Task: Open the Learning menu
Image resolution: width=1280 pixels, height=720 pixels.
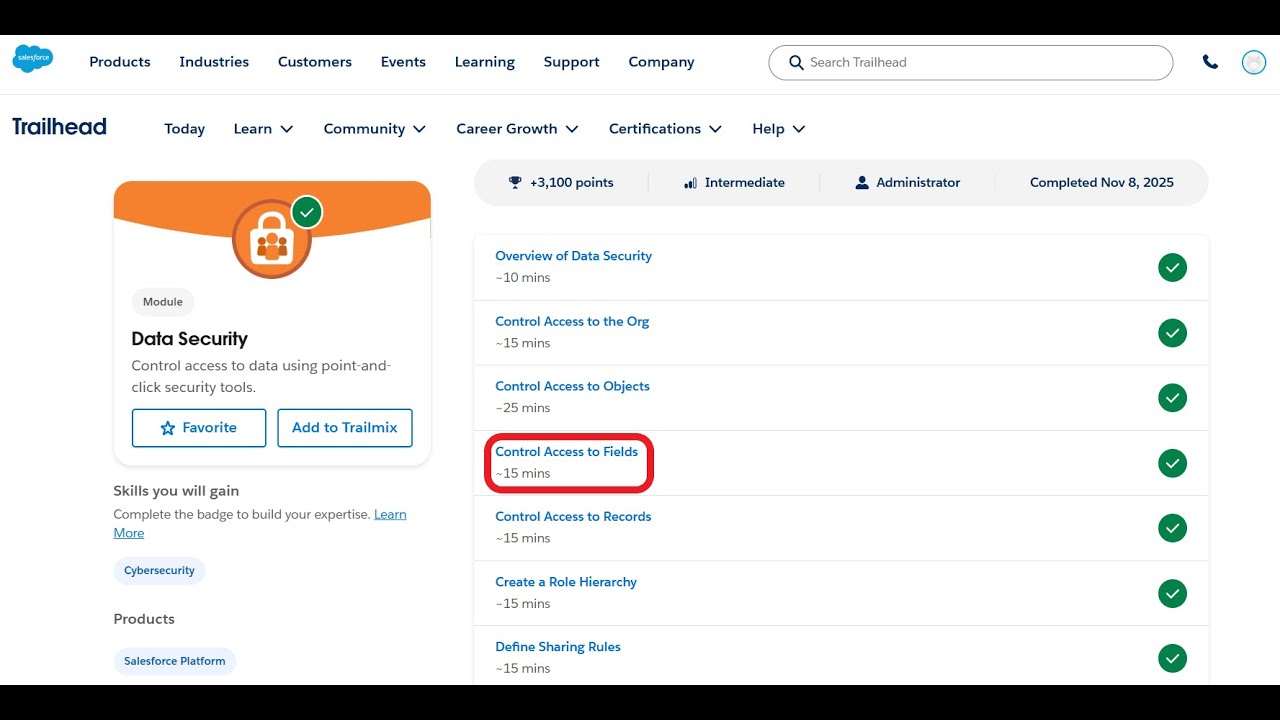Action: click(485, 62)
